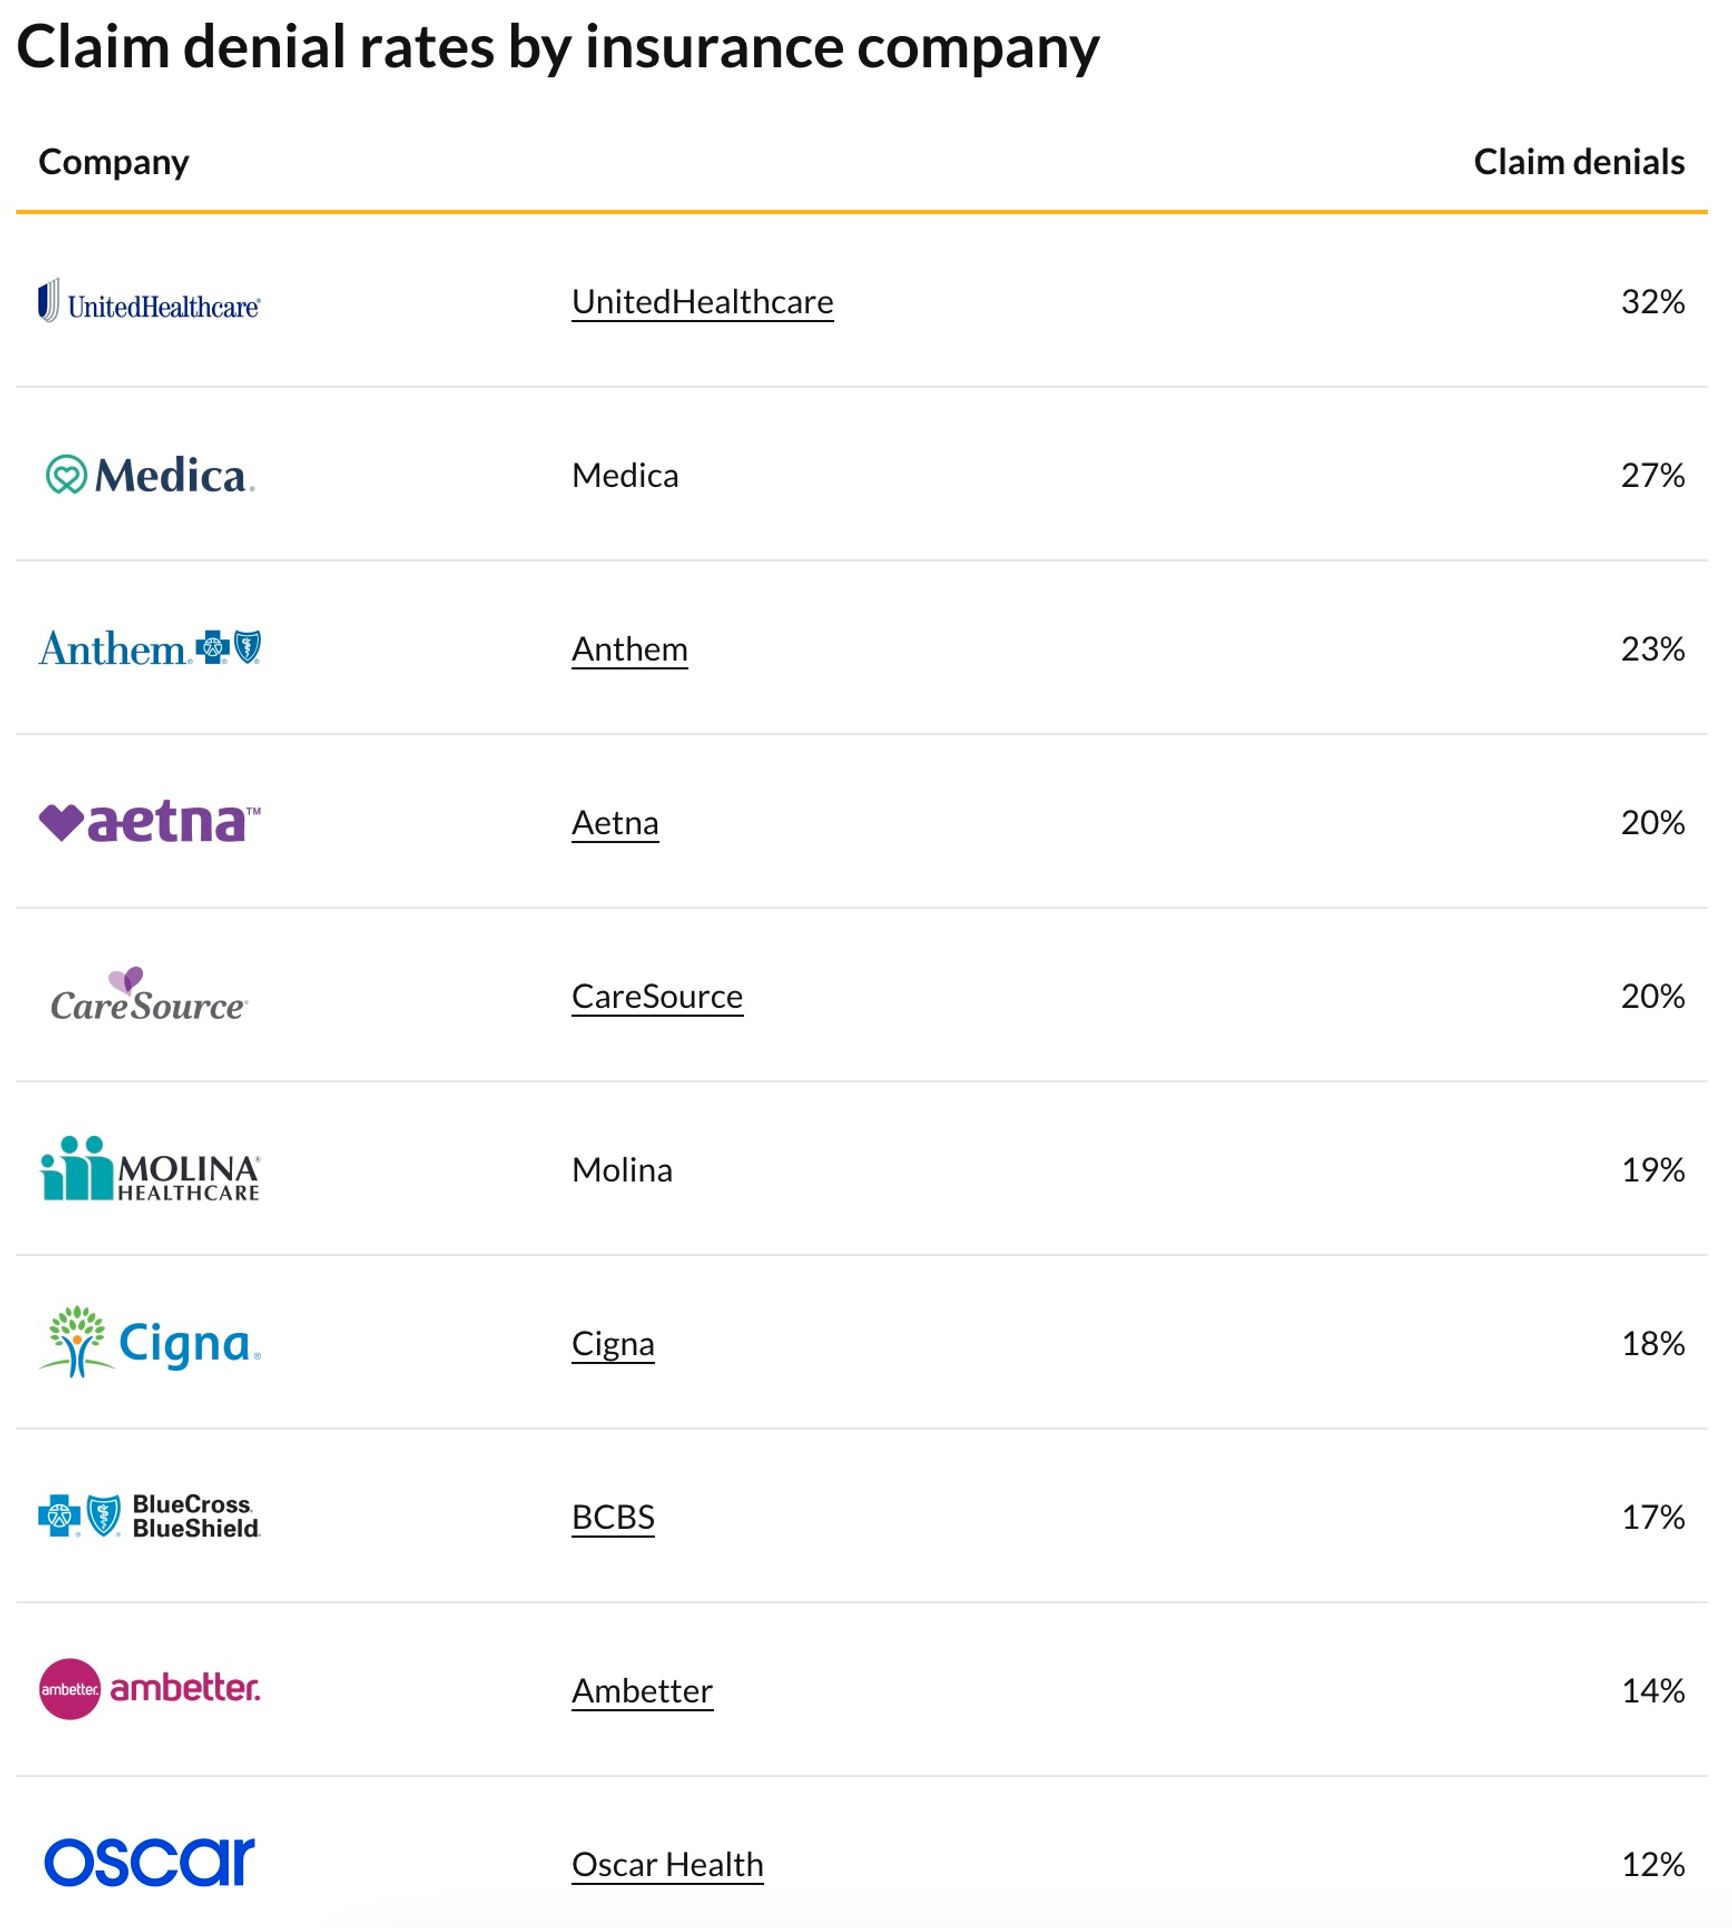Click the purple Aetna logo
Screen dimensions: 1732x1928
pos(150,822)
